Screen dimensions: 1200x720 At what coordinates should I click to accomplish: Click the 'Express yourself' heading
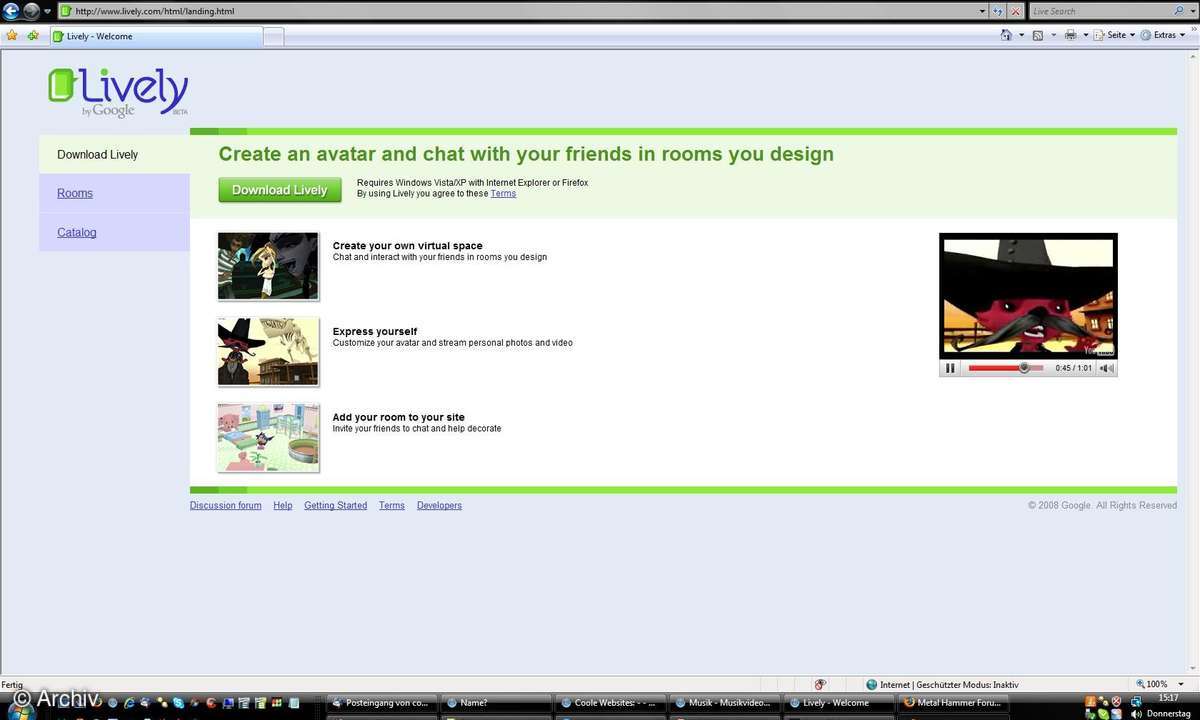coord(375,331)
